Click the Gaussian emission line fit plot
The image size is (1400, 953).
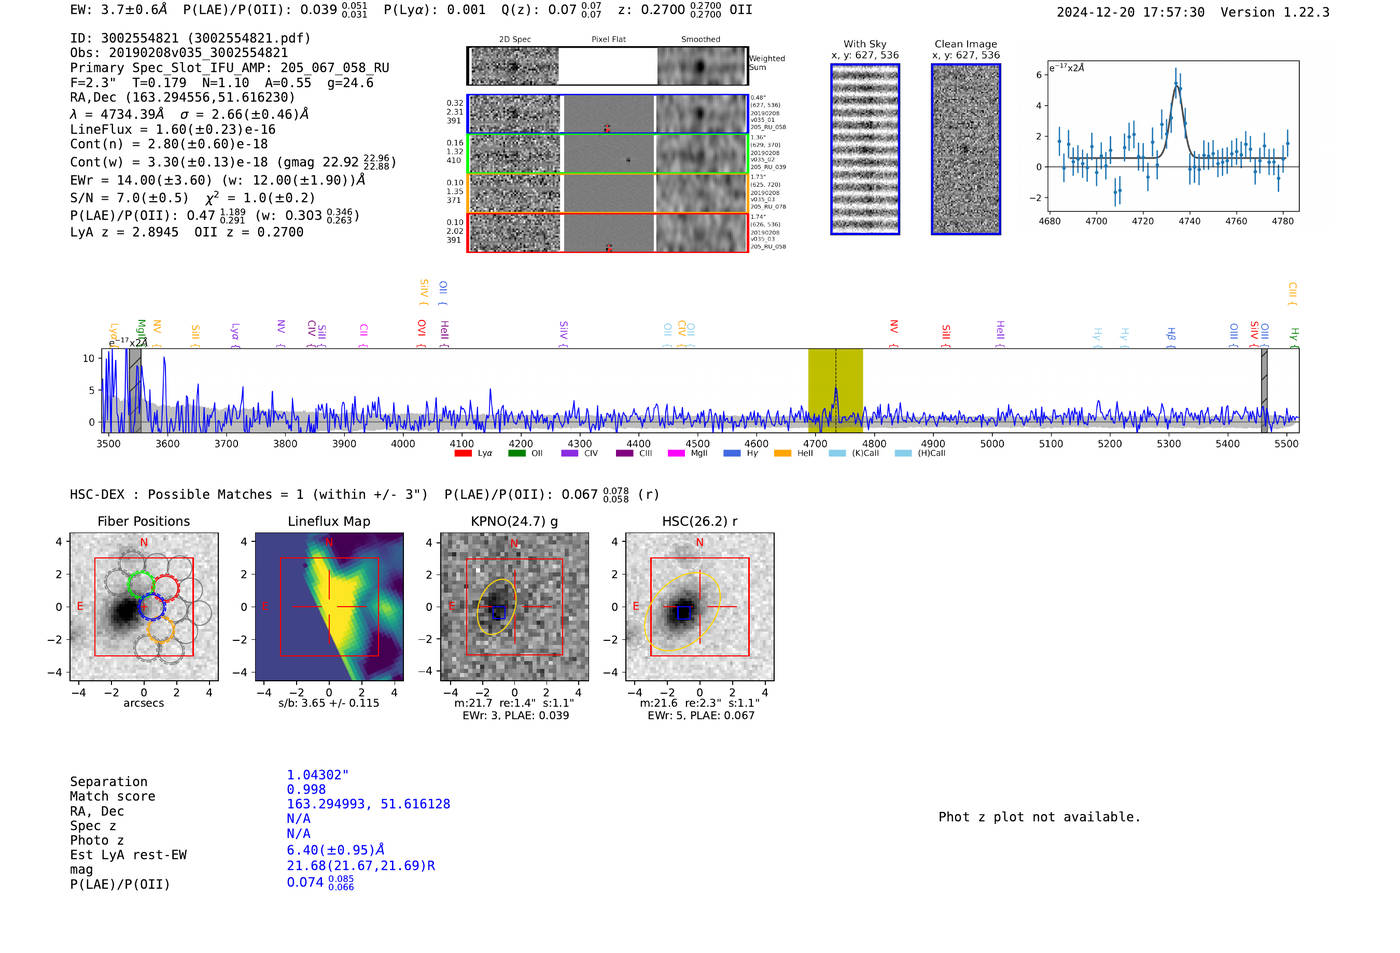[1172, 136]
